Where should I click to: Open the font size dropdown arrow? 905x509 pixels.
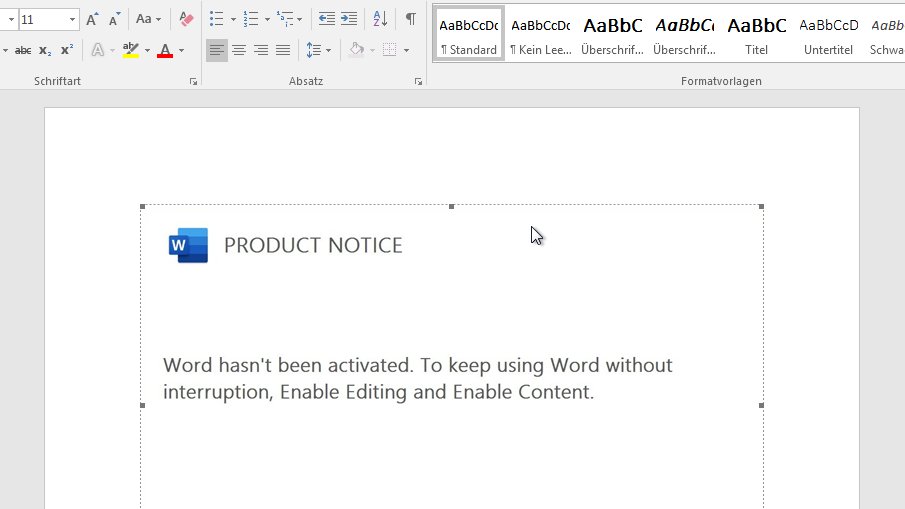click(x=72, y=20)
